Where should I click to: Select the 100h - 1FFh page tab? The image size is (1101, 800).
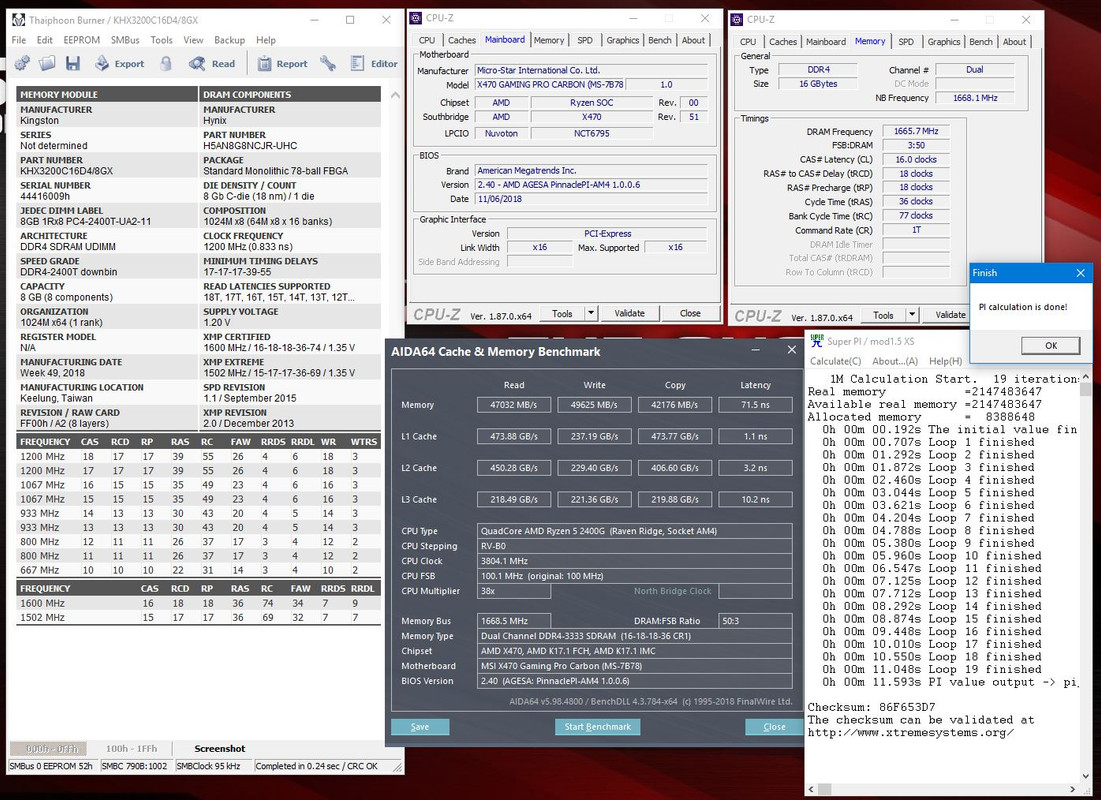coord(131,749)
